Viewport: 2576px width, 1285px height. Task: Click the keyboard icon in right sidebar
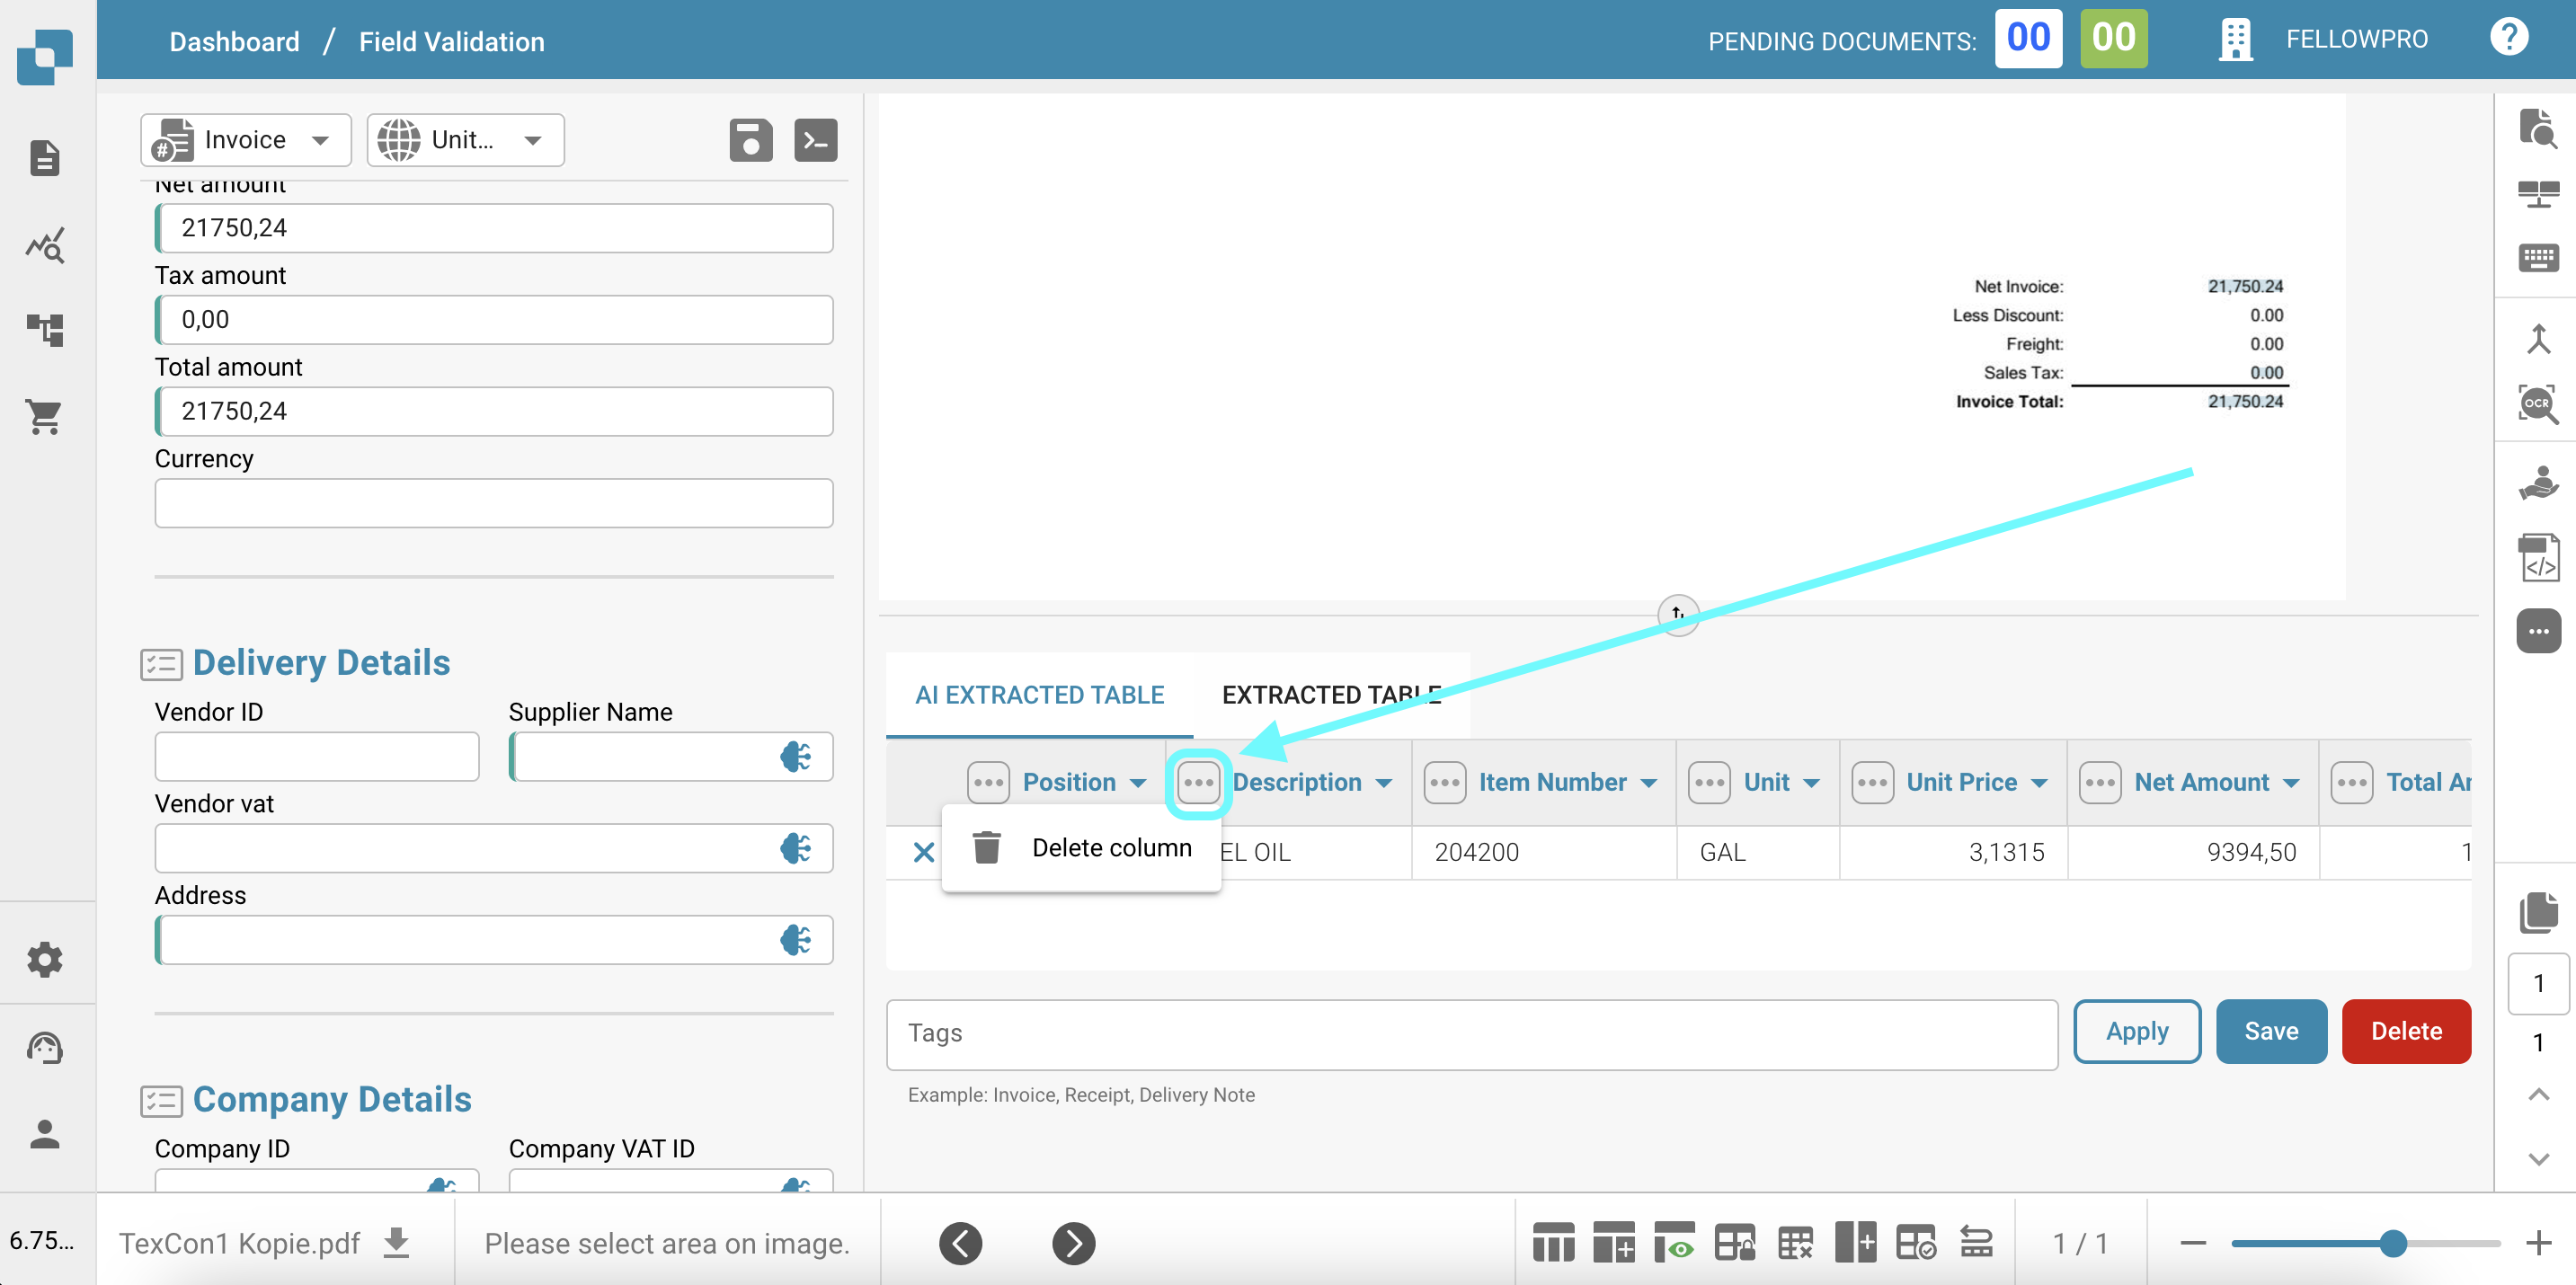coord(2537,258)
